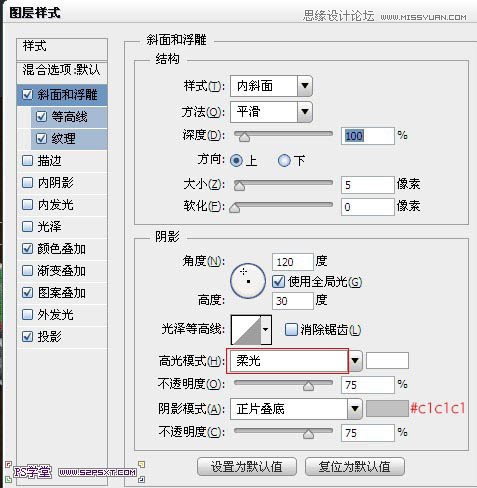Image resolution: width=477 pixels, height=488 pixels.
Task: Enable the 渐变叠加 checkbox
Action: tap(27, 271)
